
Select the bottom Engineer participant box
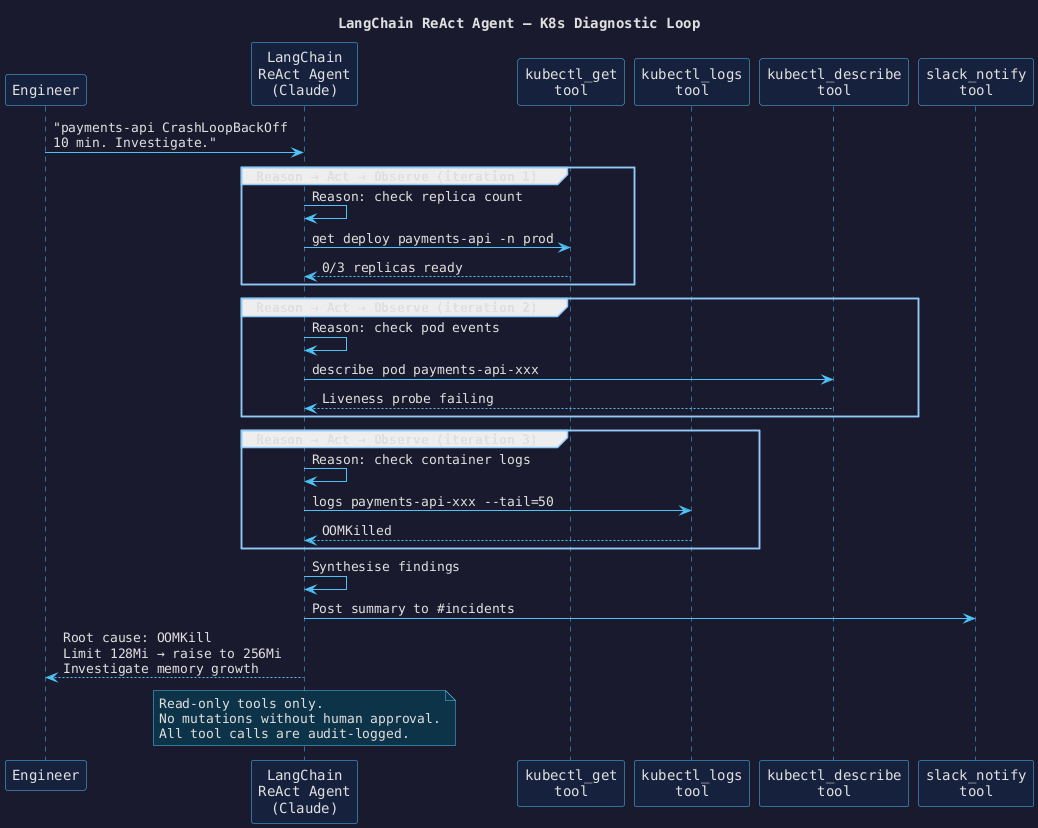[45, 775]
